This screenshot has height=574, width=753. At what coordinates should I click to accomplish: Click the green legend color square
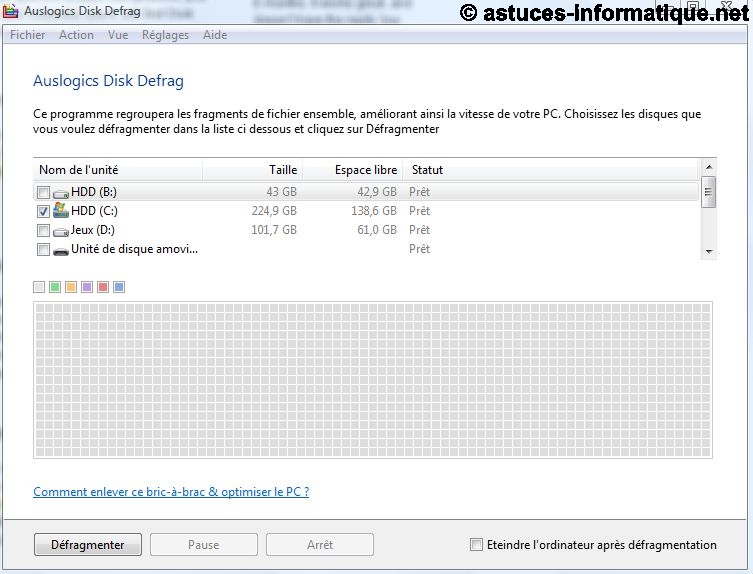(x=55, y=287)
